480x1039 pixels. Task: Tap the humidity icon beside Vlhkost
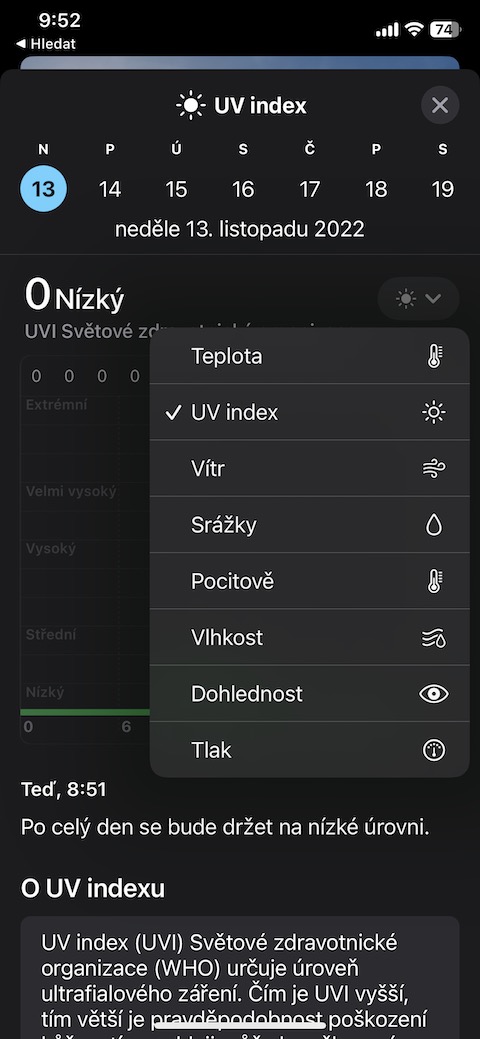point(434,638)
